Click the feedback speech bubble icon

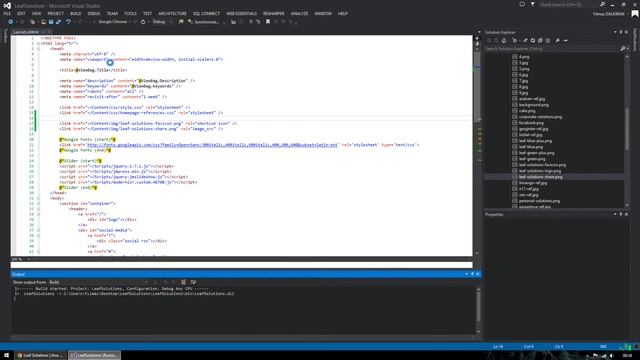522,4
